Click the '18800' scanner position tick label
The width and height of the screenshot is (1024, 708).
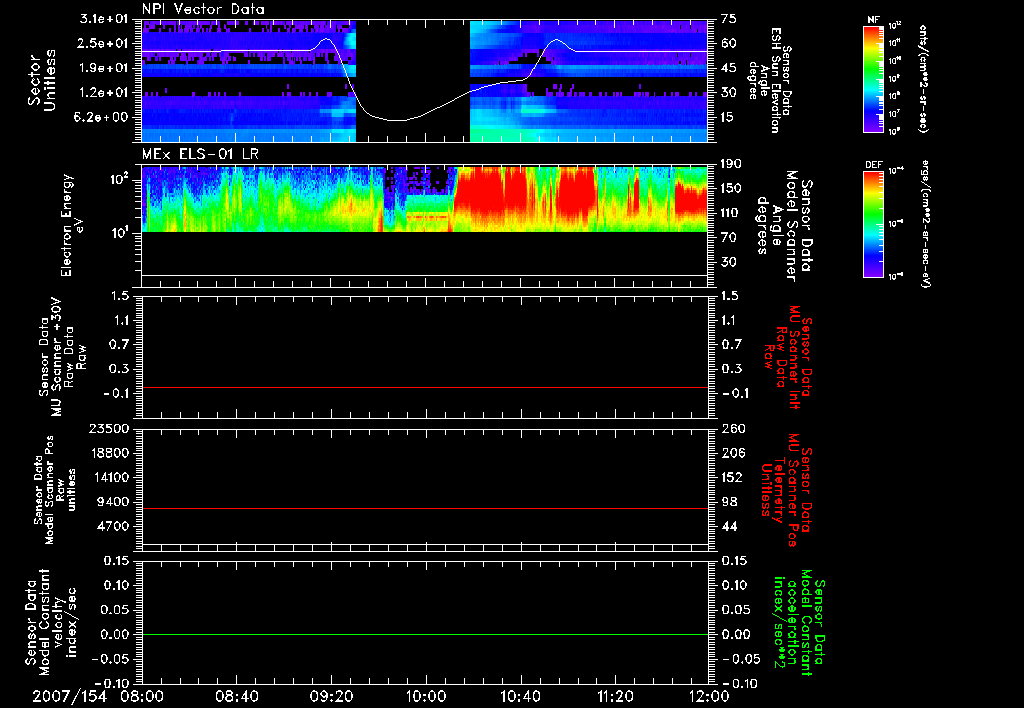point(109,453)
